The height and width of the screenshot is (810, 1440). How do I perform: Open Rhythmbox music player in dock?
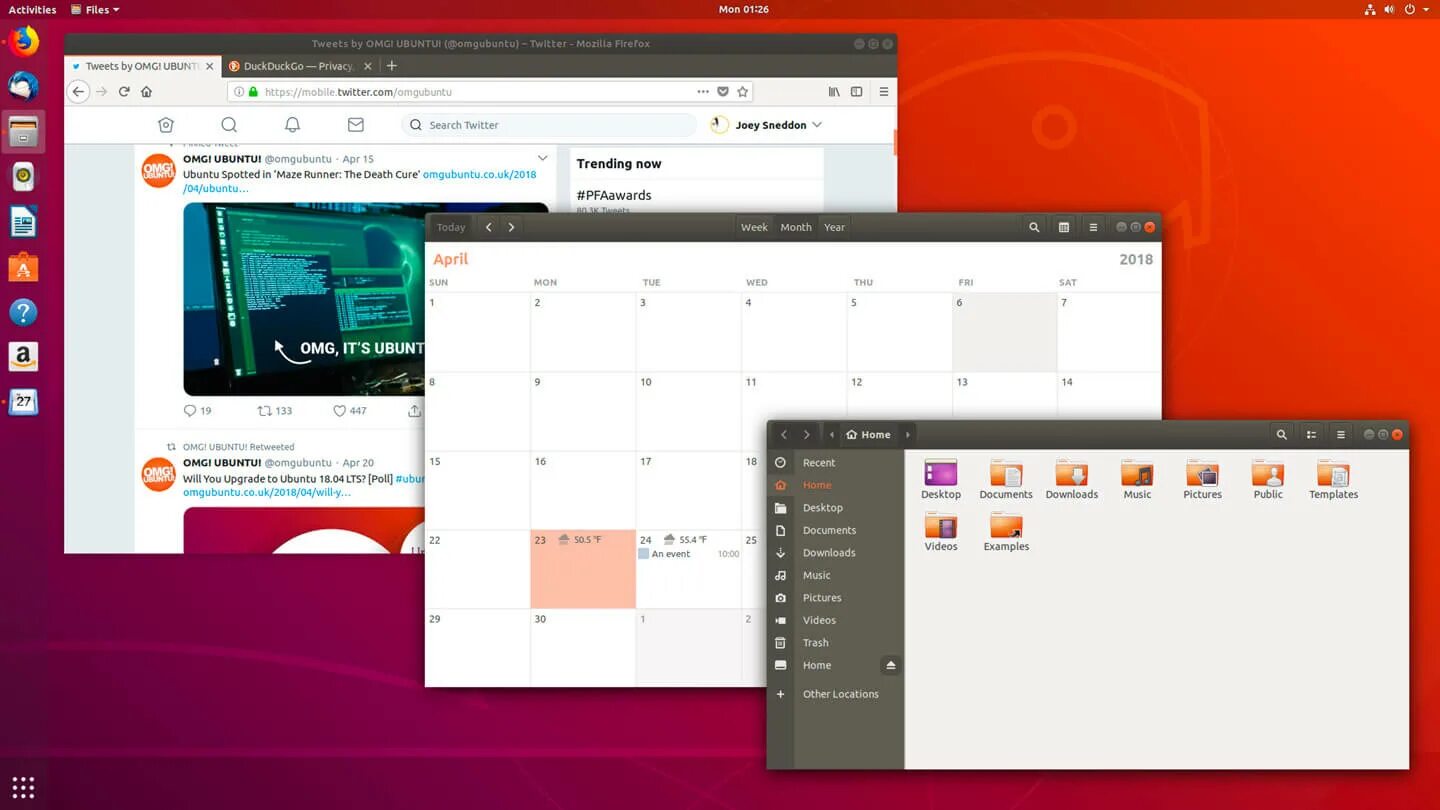point(23,177)
